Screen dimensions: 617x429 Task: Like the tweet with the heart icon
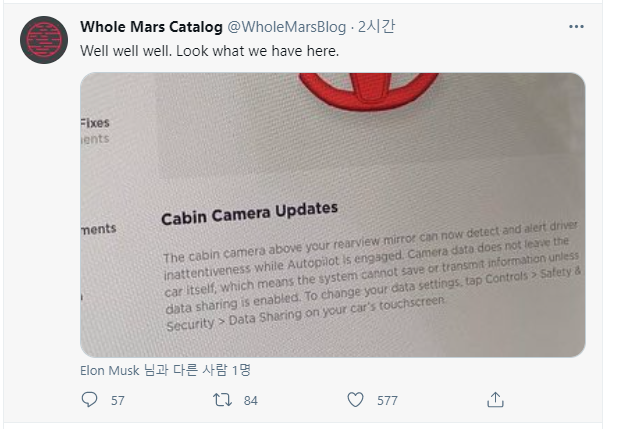(x=355, y=399)
